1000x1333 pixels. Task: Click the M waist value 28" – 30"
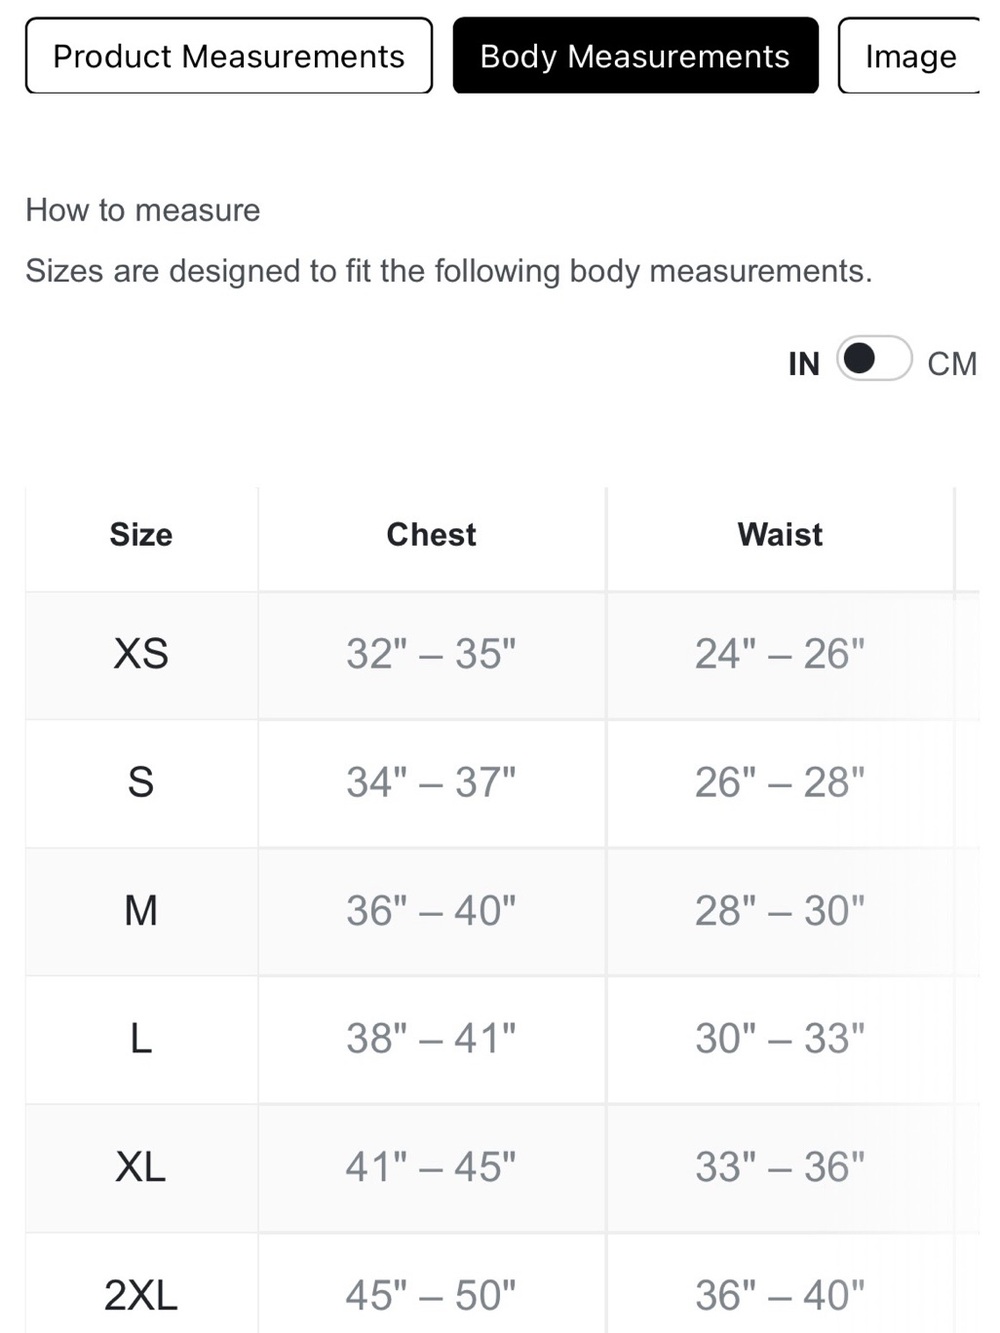(x=780, y=911)
